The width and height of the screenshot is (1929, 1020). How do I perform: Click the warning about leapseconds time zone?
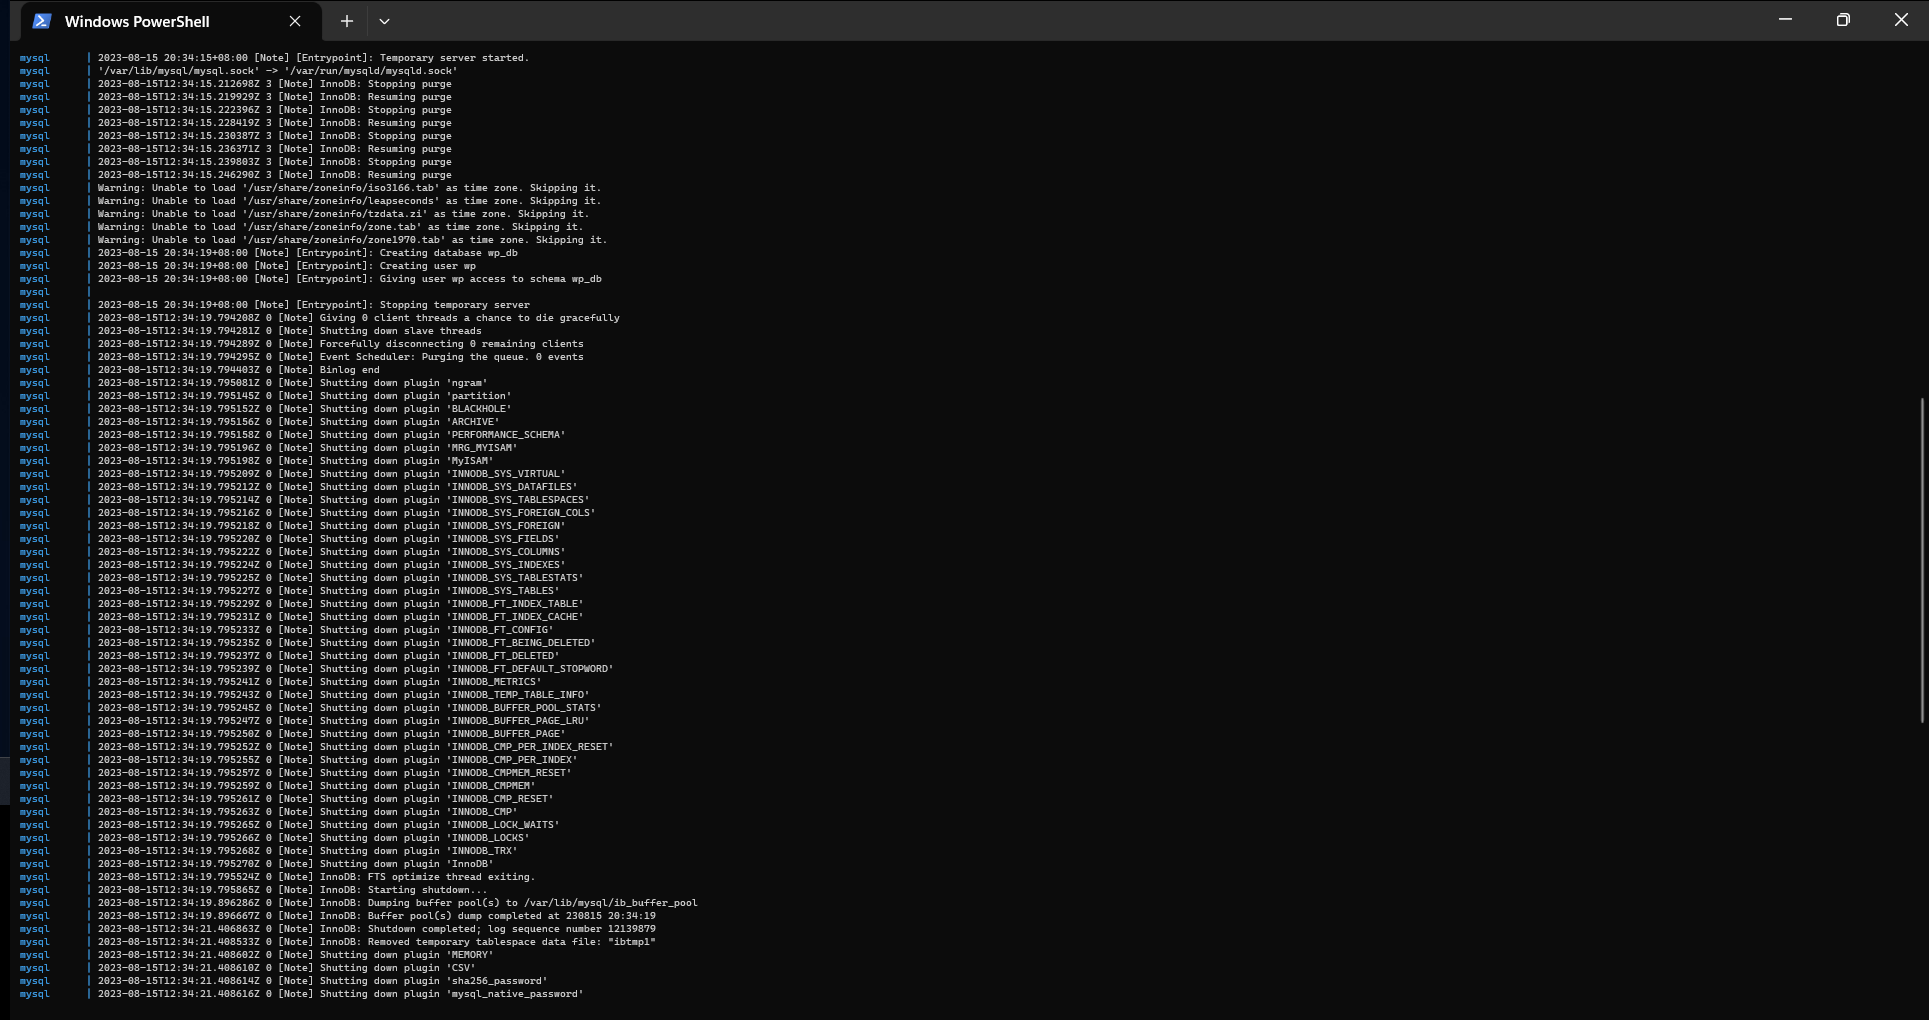(x=349, y=201)
